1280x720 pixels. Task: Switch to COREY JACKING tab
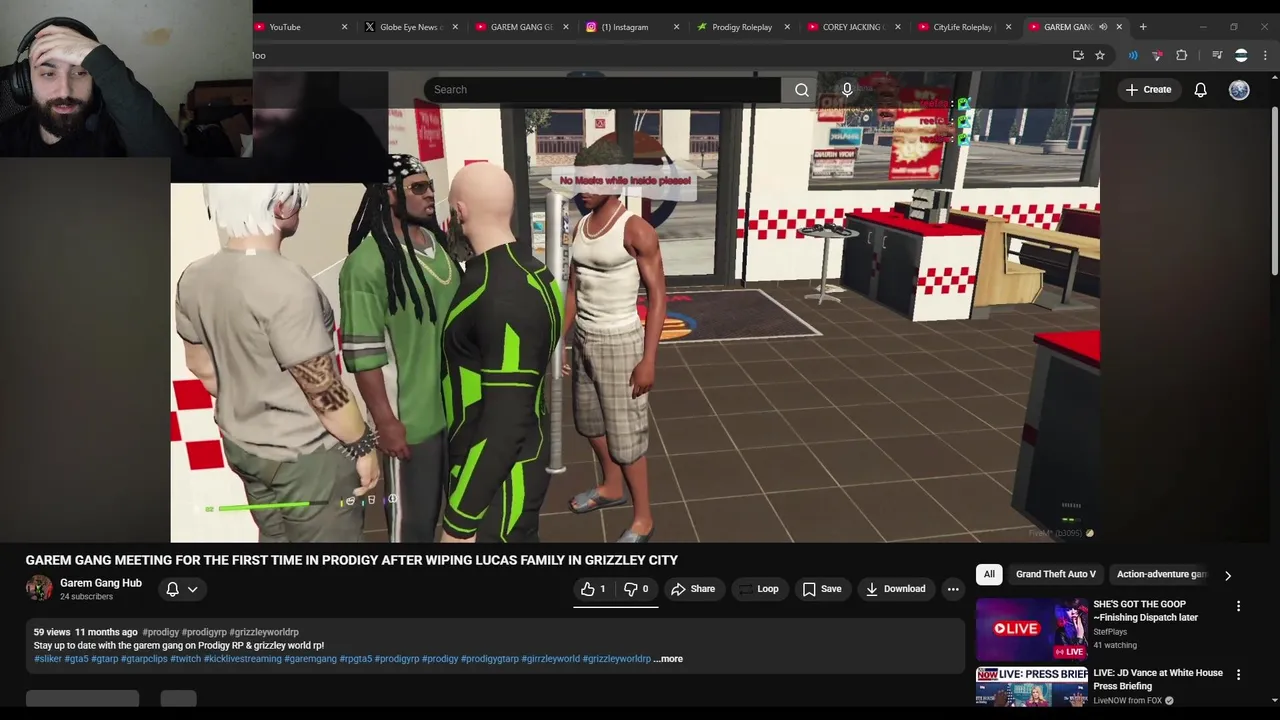pos(852,27)
